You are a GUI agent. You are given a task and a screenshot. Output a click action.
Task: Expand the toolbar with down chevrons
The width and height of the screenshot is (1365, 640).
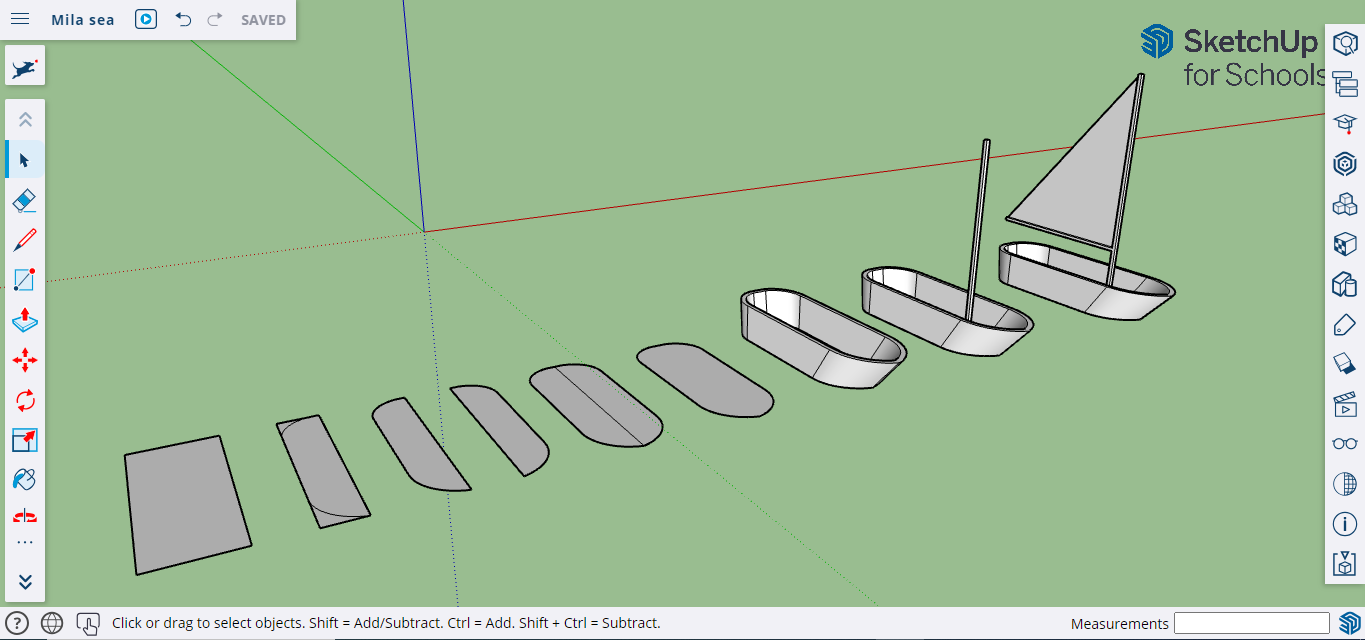tap(25, 582)
